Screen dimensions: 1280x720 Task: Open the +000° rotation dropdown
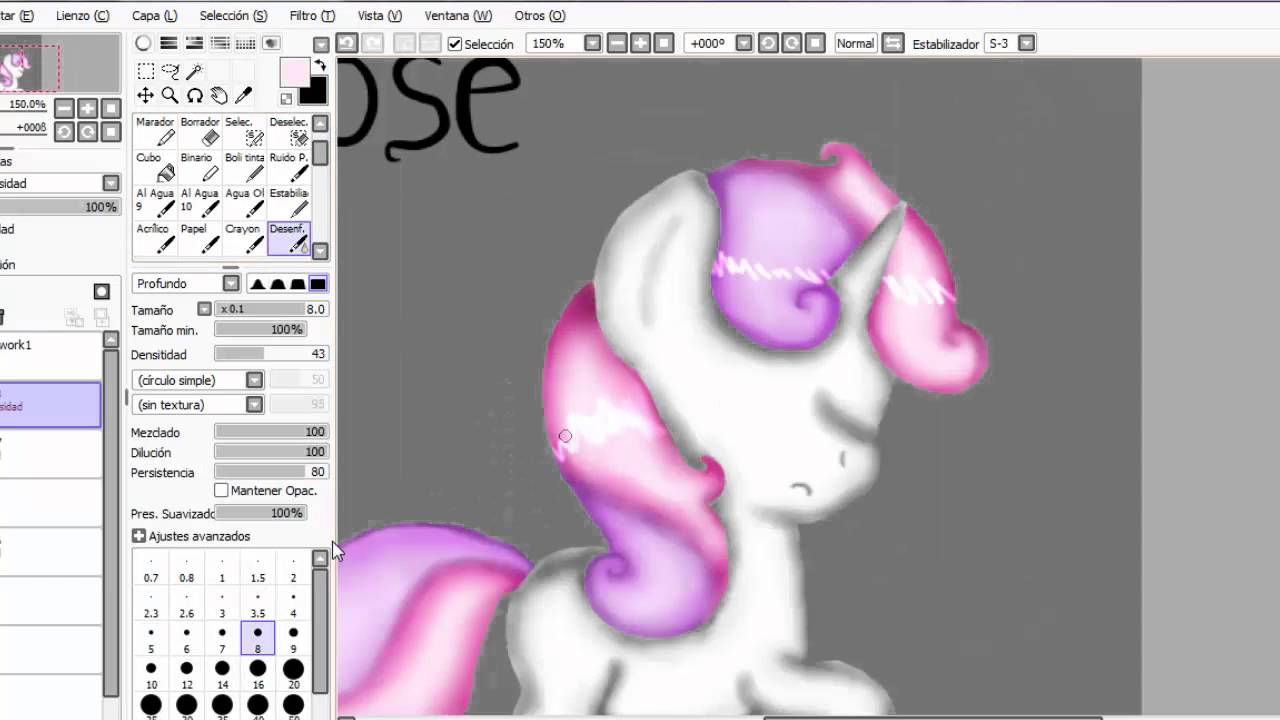click(x=744, y=43)
